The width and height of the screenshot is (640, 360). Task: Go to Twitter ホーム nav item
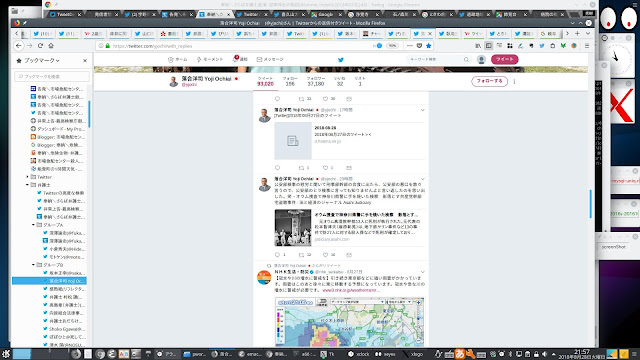(178, 60)
